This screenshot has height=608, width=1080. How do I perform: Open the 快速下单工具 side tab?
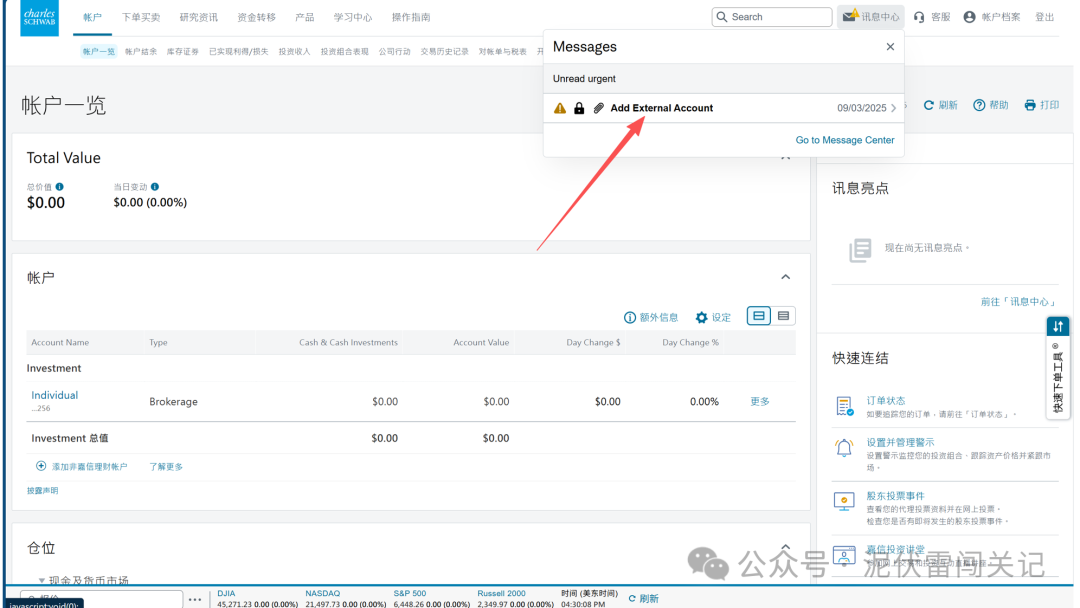click(x=1058, y=367)
